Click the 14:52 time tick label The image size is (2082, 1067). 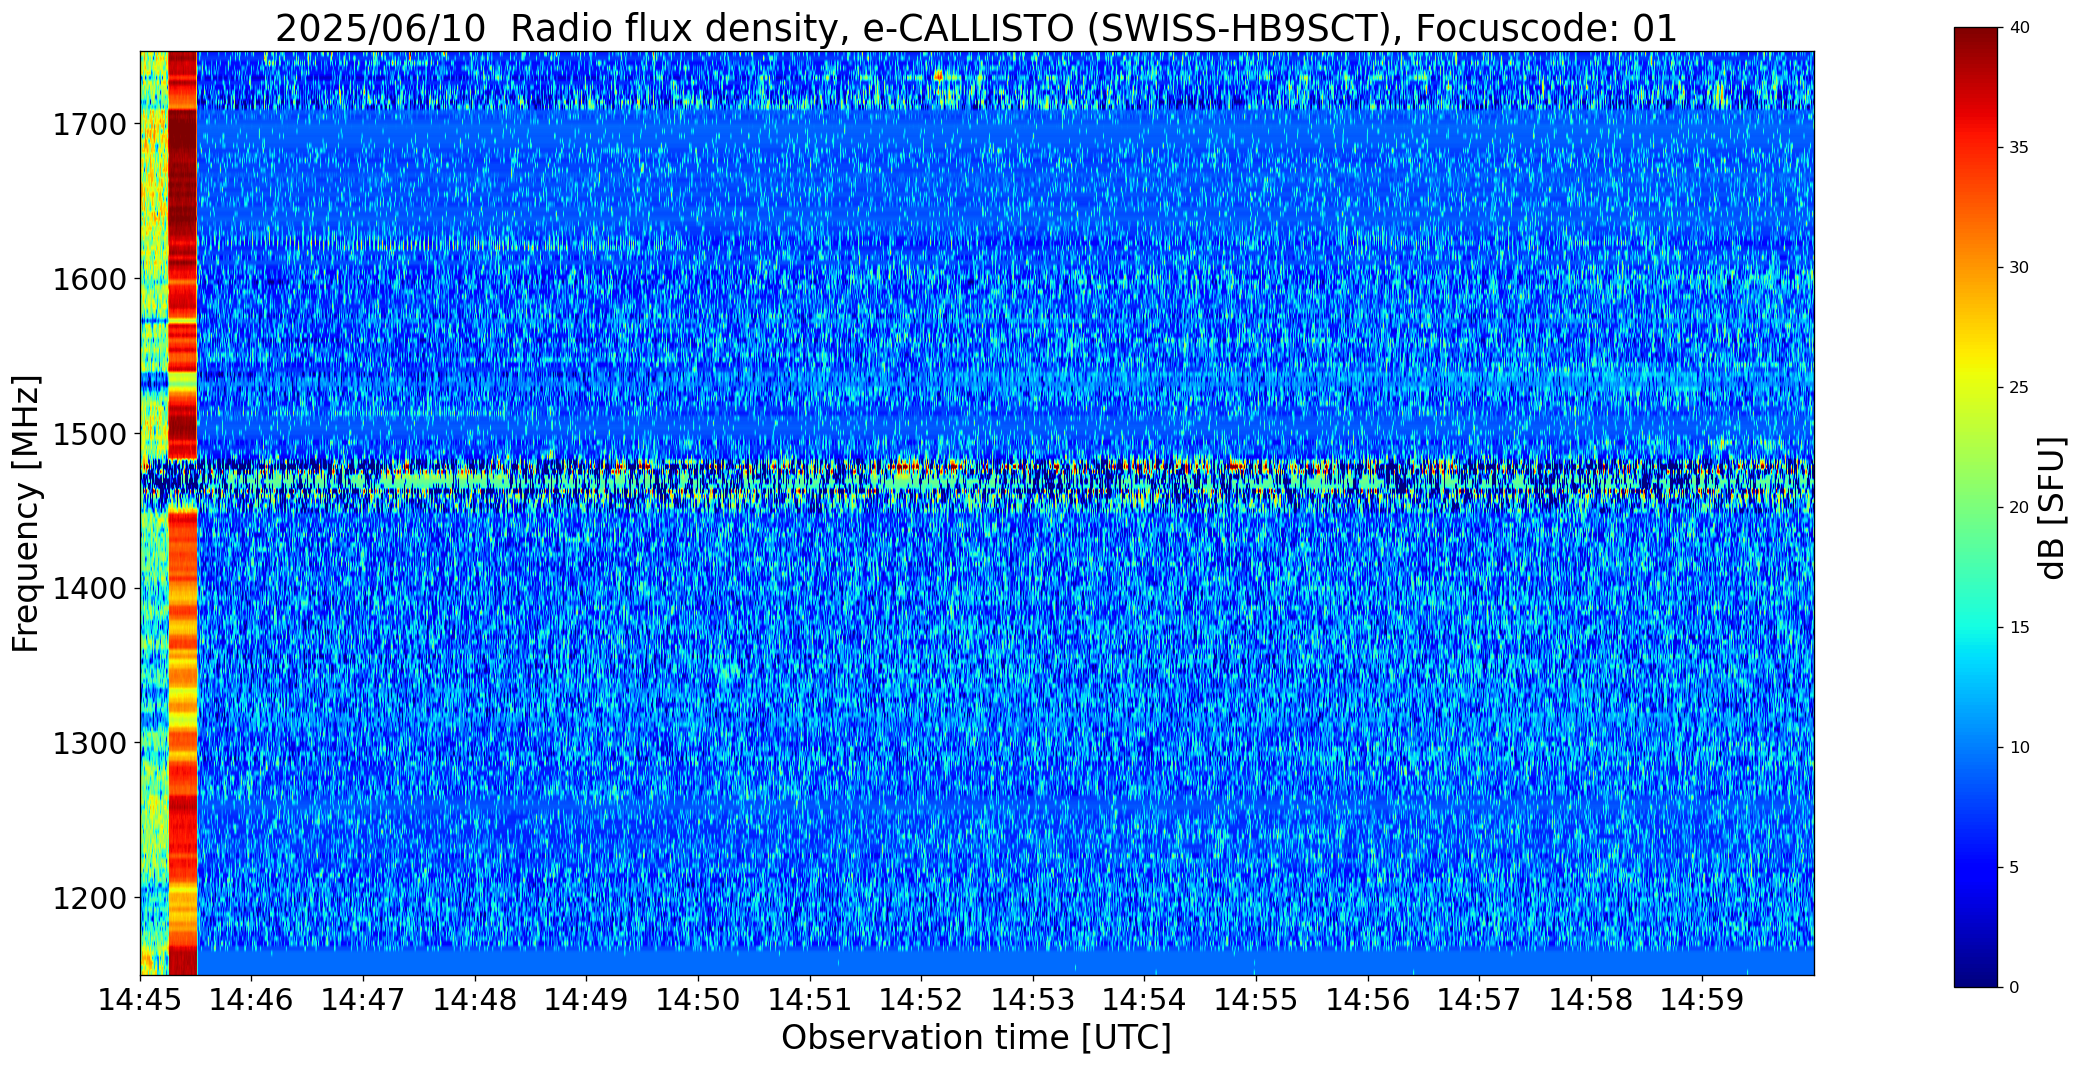tap(921, 999)
